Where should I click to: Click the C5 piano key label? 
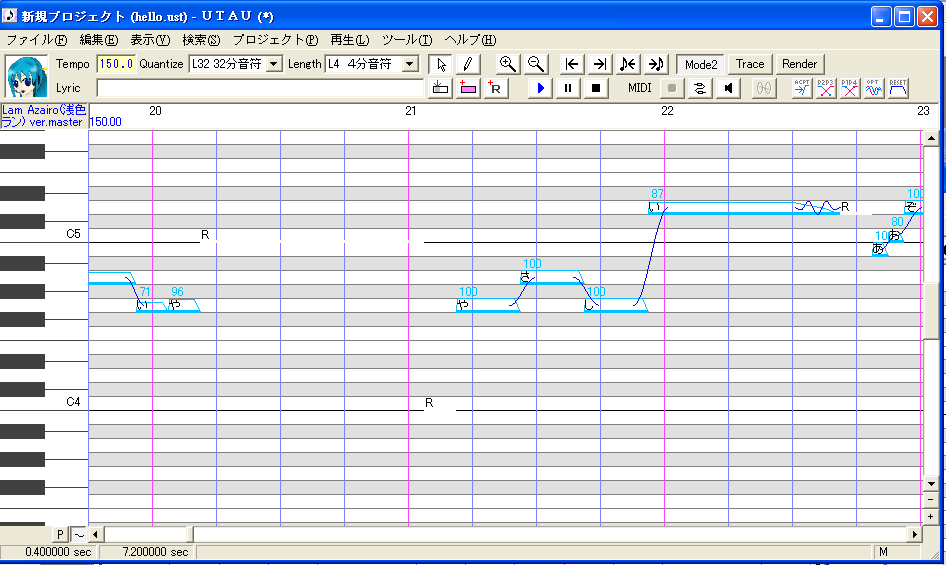(x=73, y=234)
